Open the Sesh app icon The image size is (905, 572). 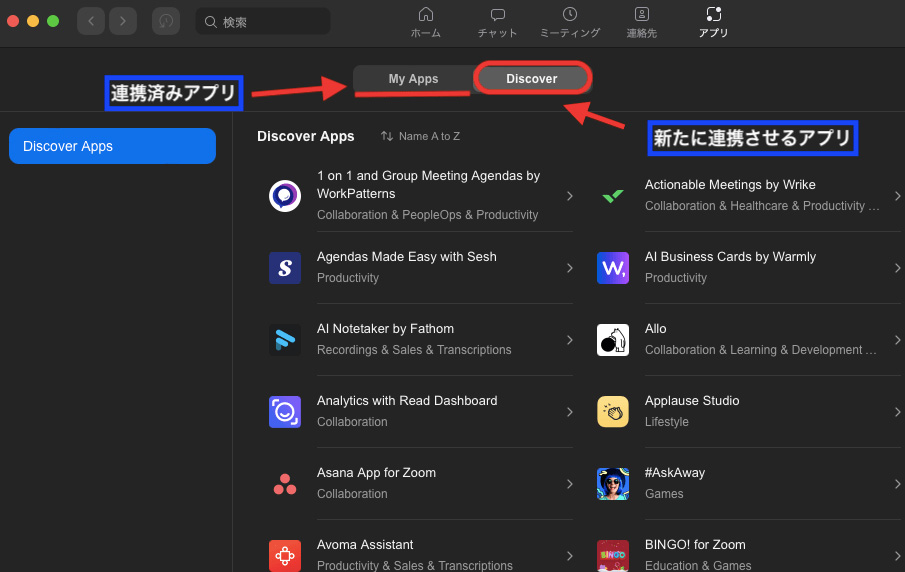(285, 268)
